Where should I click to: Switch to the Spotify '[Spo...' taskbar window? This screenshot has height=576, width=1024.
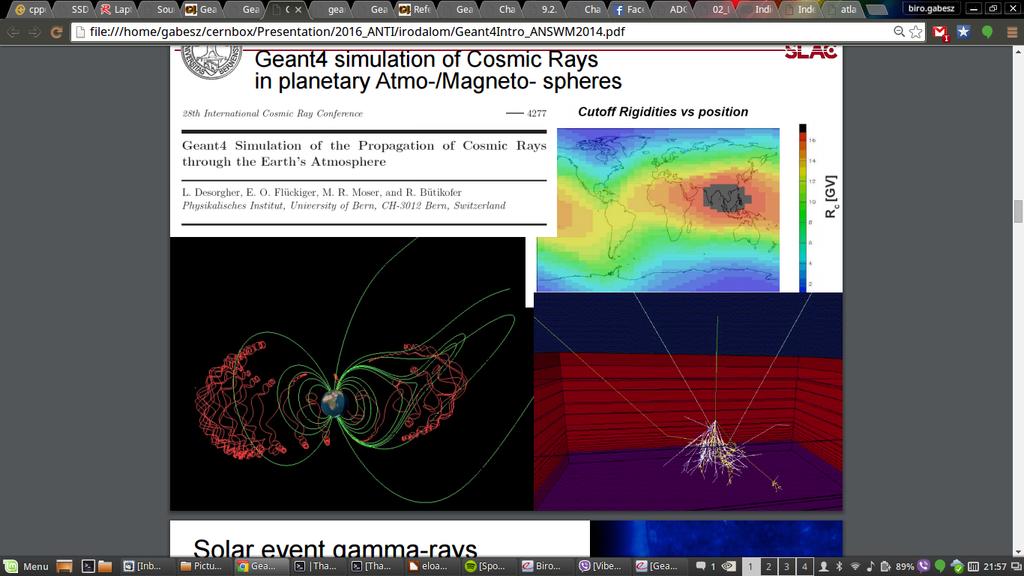pos(486,566)
